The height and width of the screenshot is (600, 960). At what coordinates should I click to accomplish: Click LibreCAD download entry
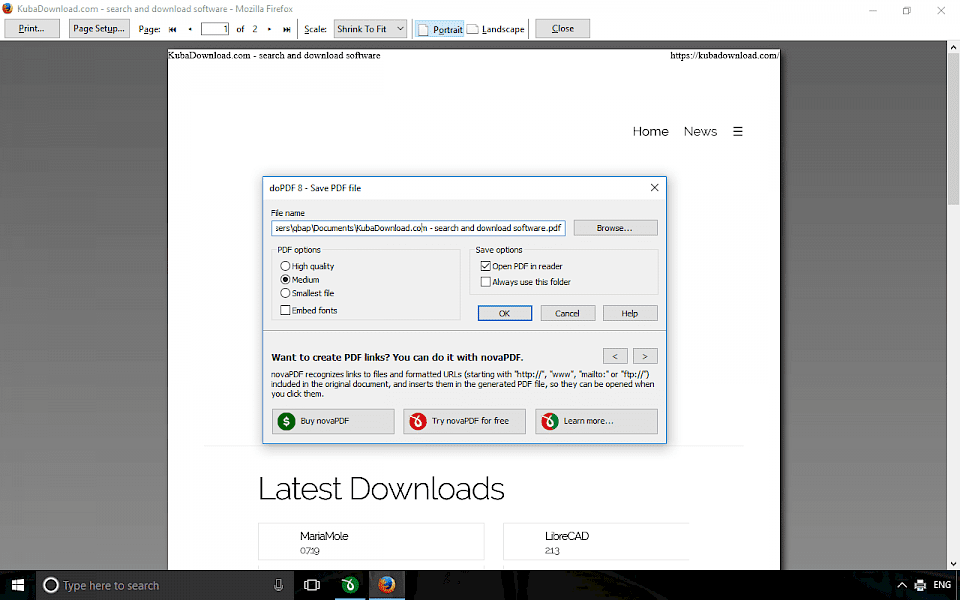(x=596, y=541)
